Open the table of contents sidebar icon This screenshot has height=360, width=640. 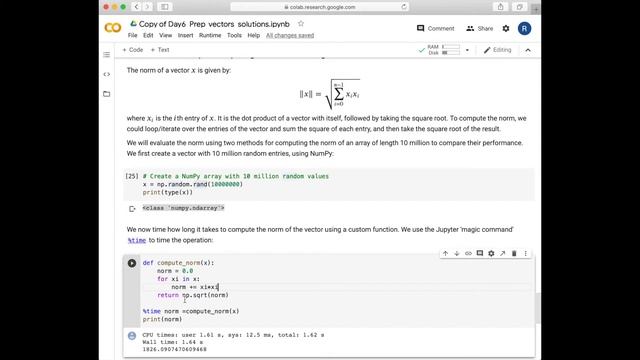tap(107, 55)
